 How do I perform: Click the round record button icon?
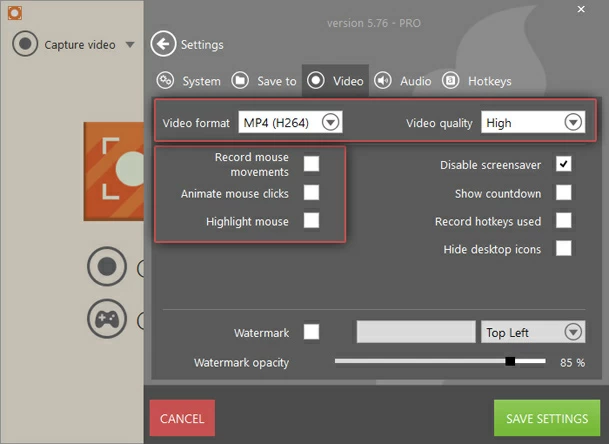pos(106,267)
